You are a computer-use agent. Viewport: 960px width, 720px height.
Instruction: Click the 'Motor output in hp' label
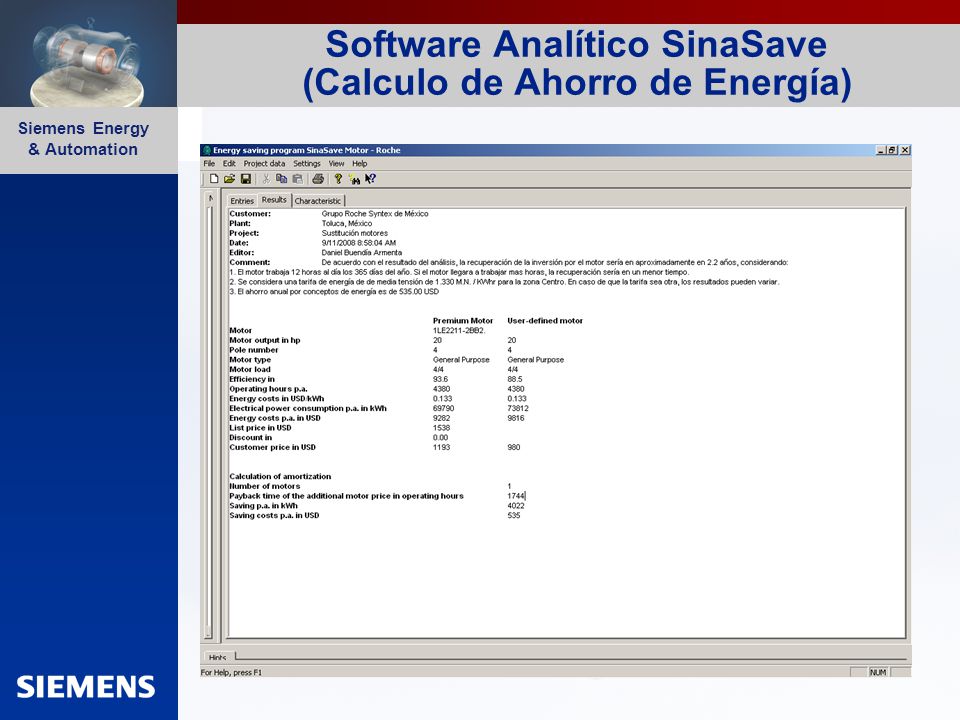pyautogui.click(x=264, y=340)
